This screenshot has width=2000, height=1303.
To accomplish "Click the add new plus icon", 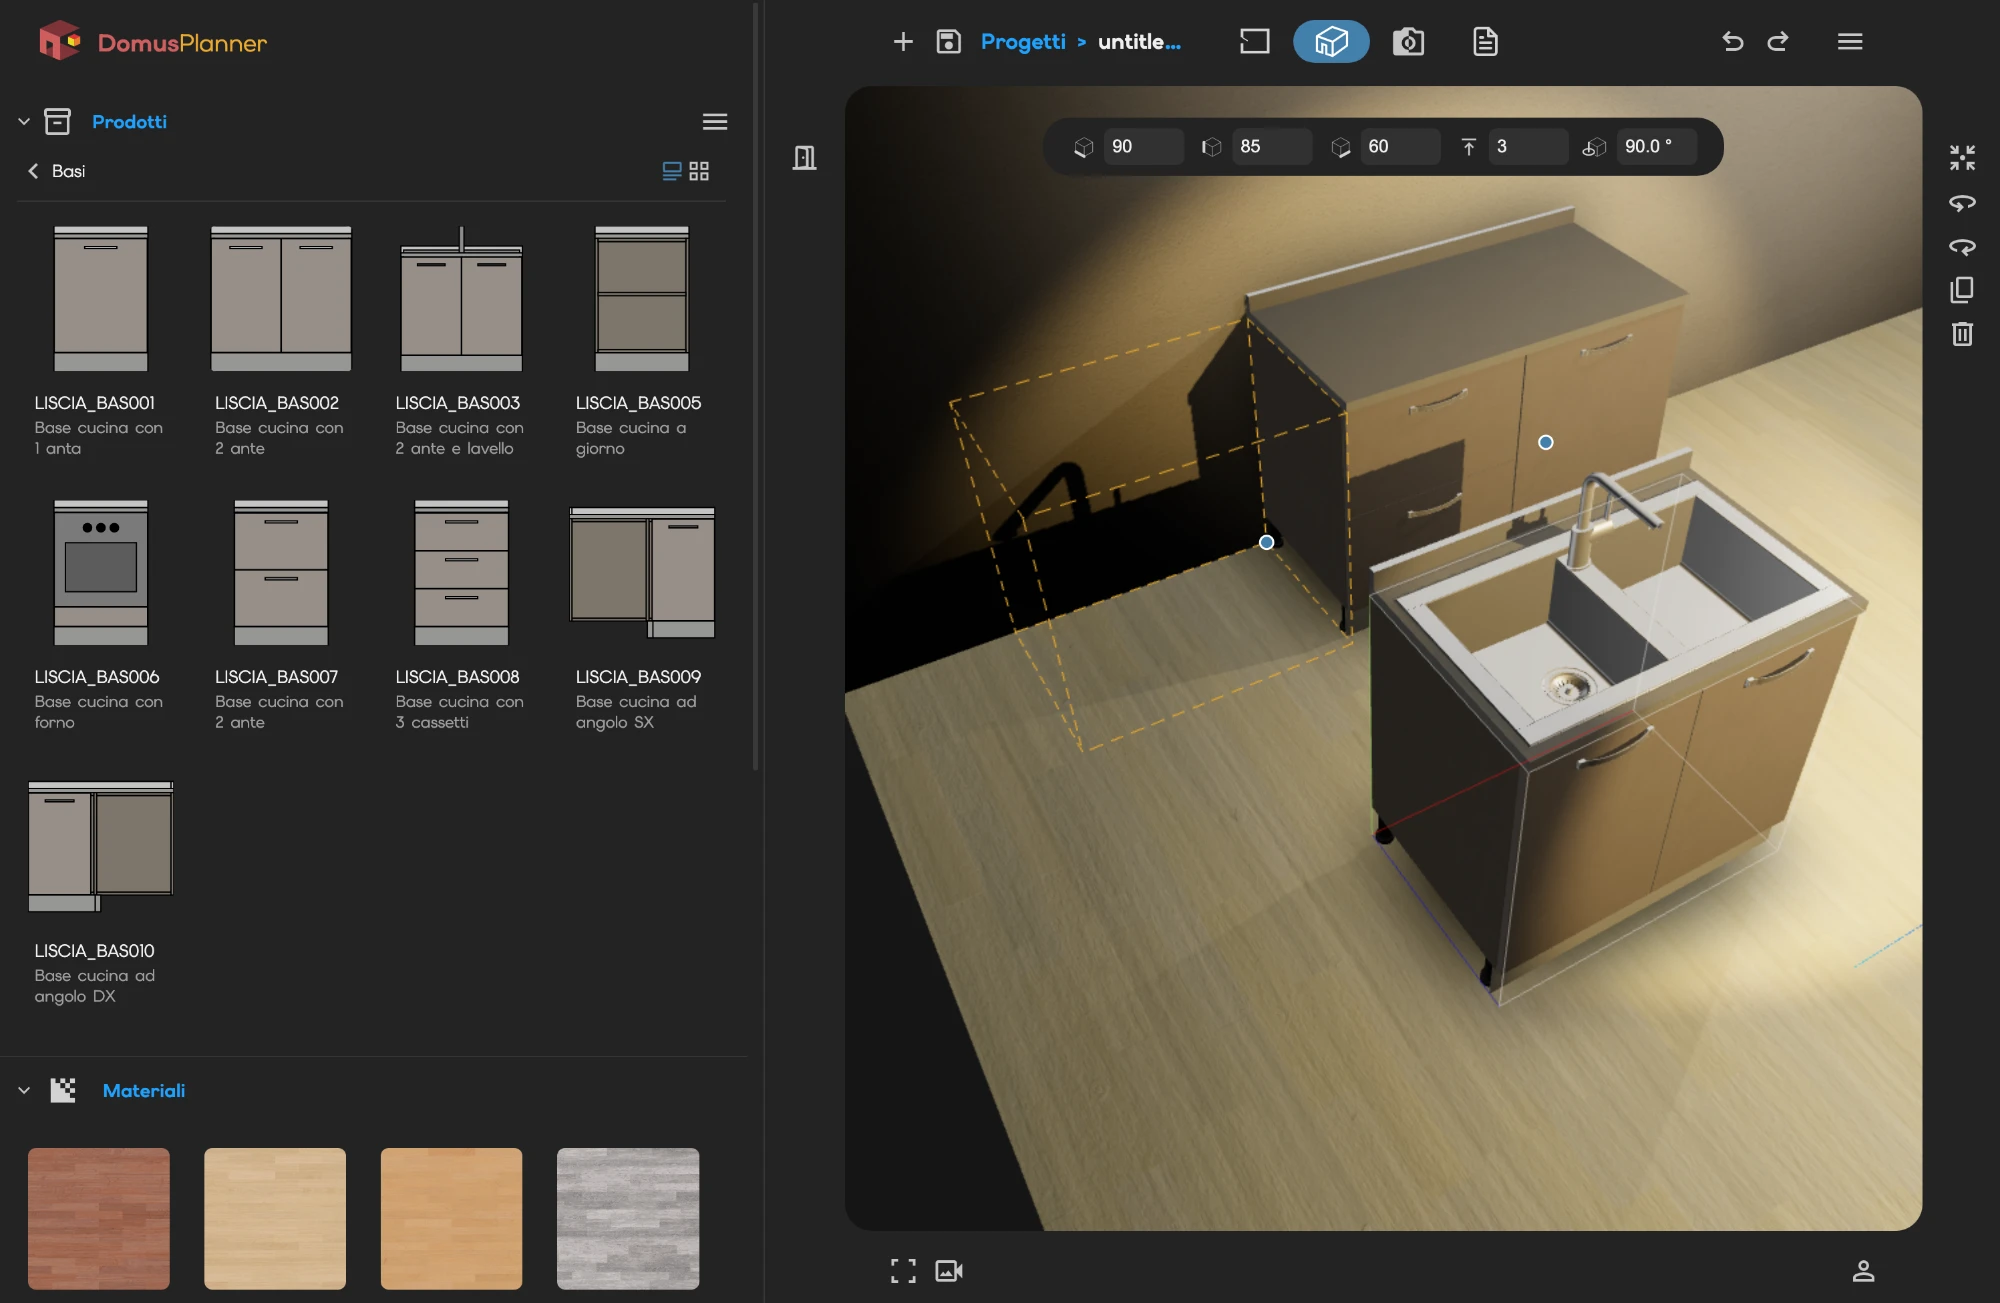I will (903, 42).
